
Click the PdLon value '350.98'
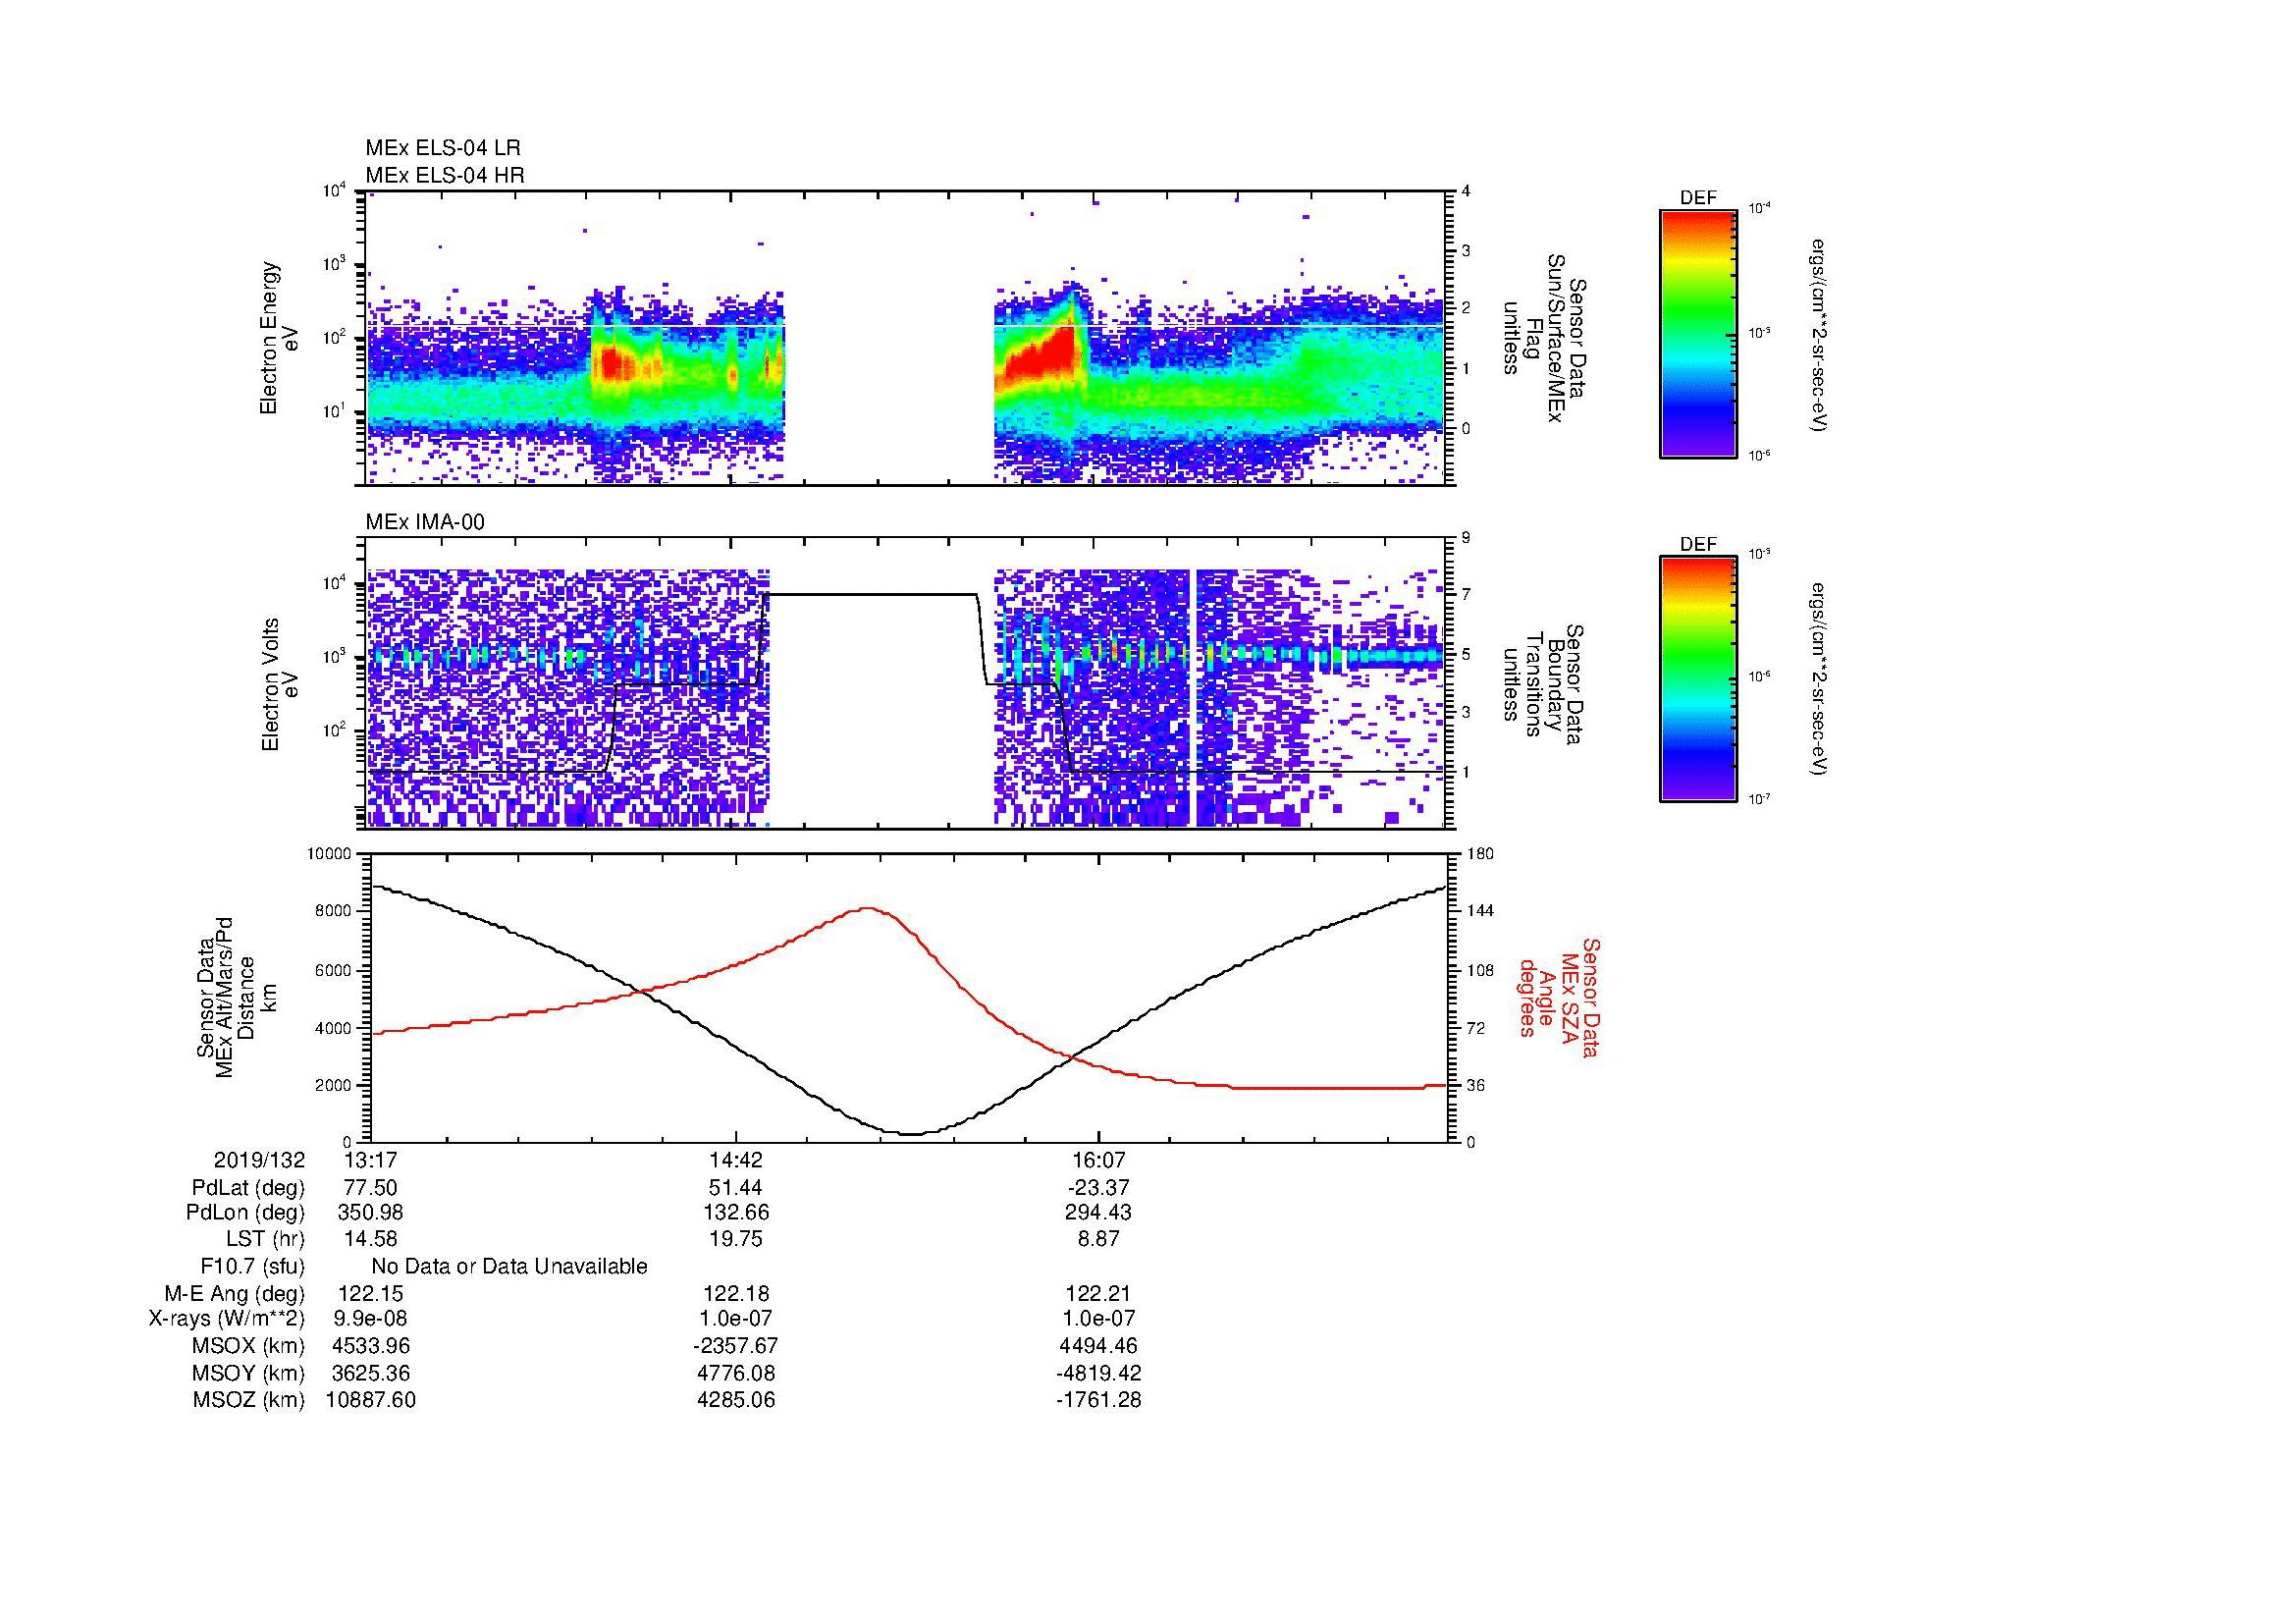[x=370, y=1213]
